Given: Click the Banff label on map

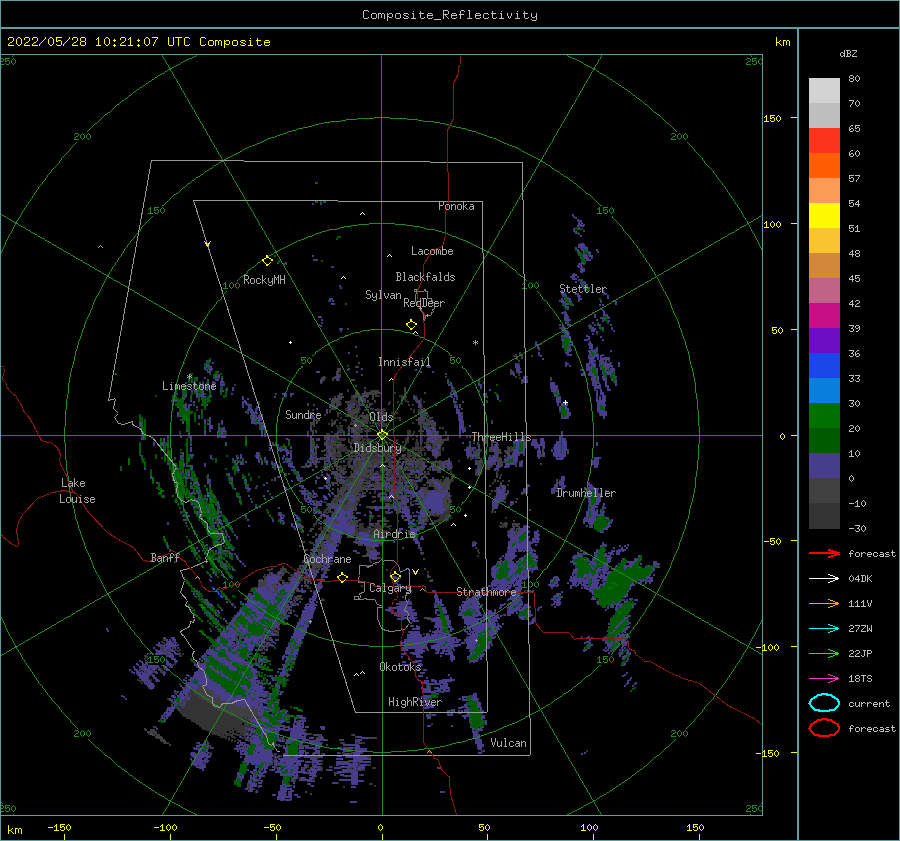Looking at the screenshot, I should coord(165,557).
